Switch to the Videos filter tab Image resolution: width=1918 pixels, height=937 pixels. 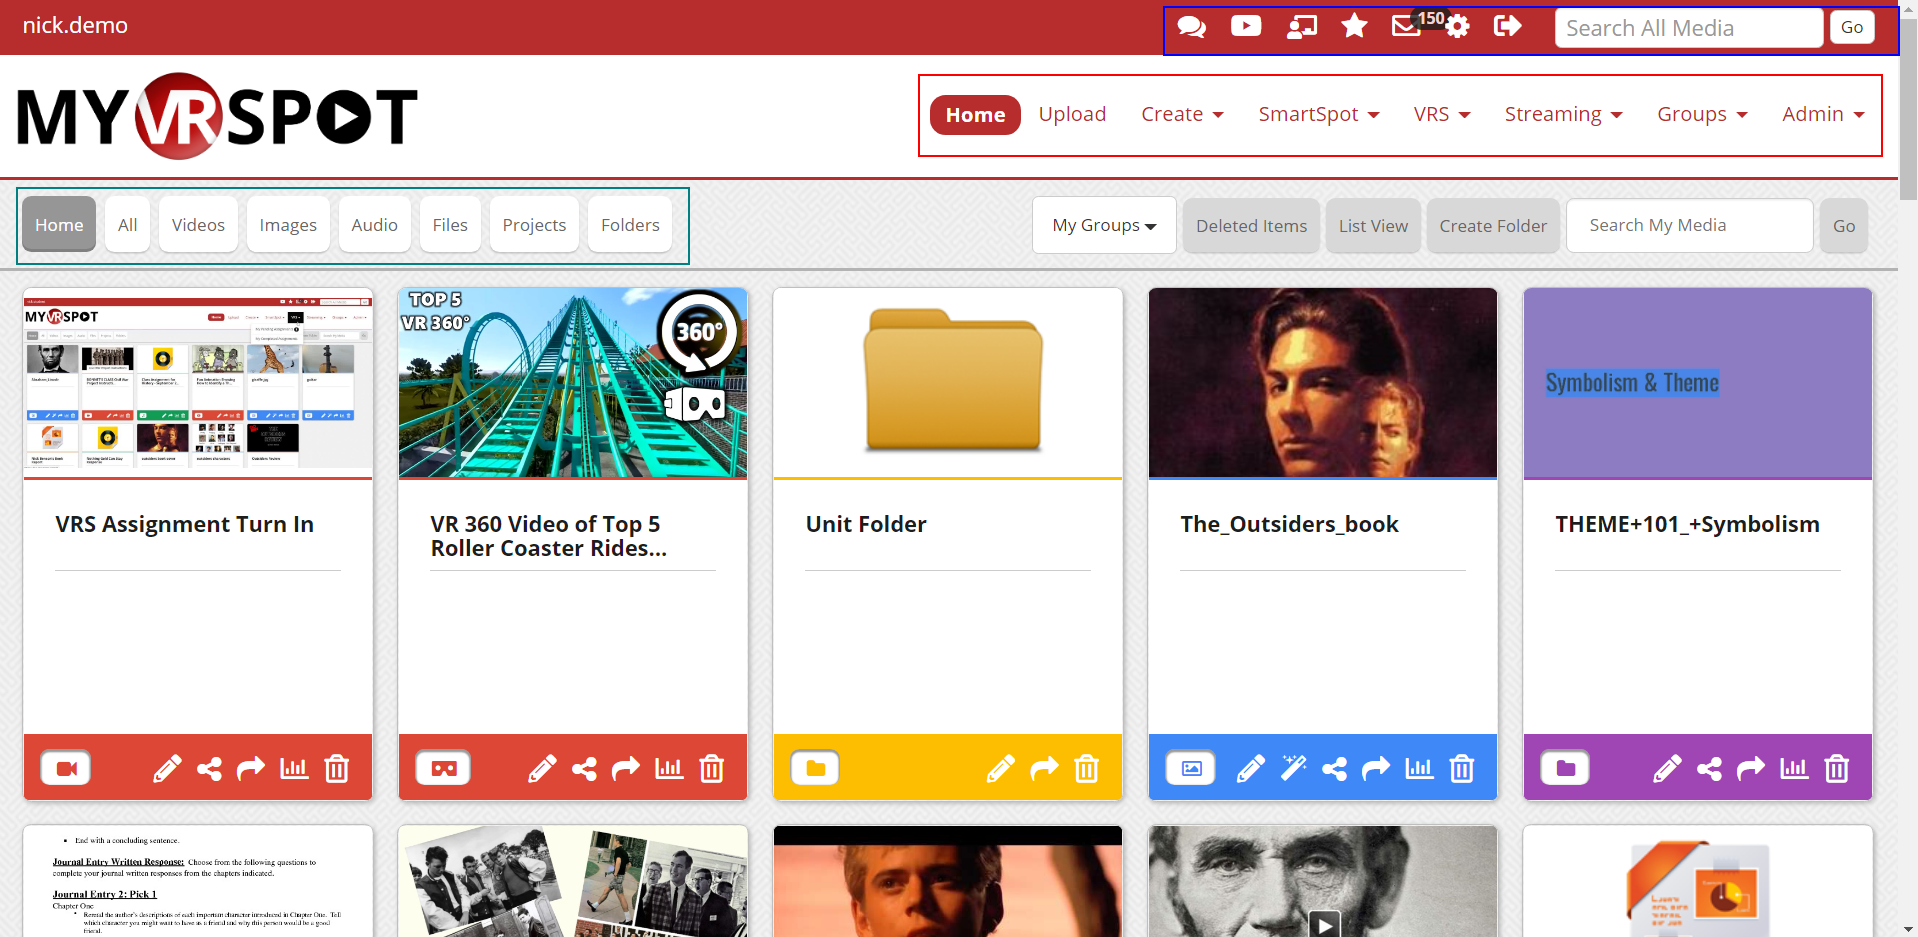198,225
